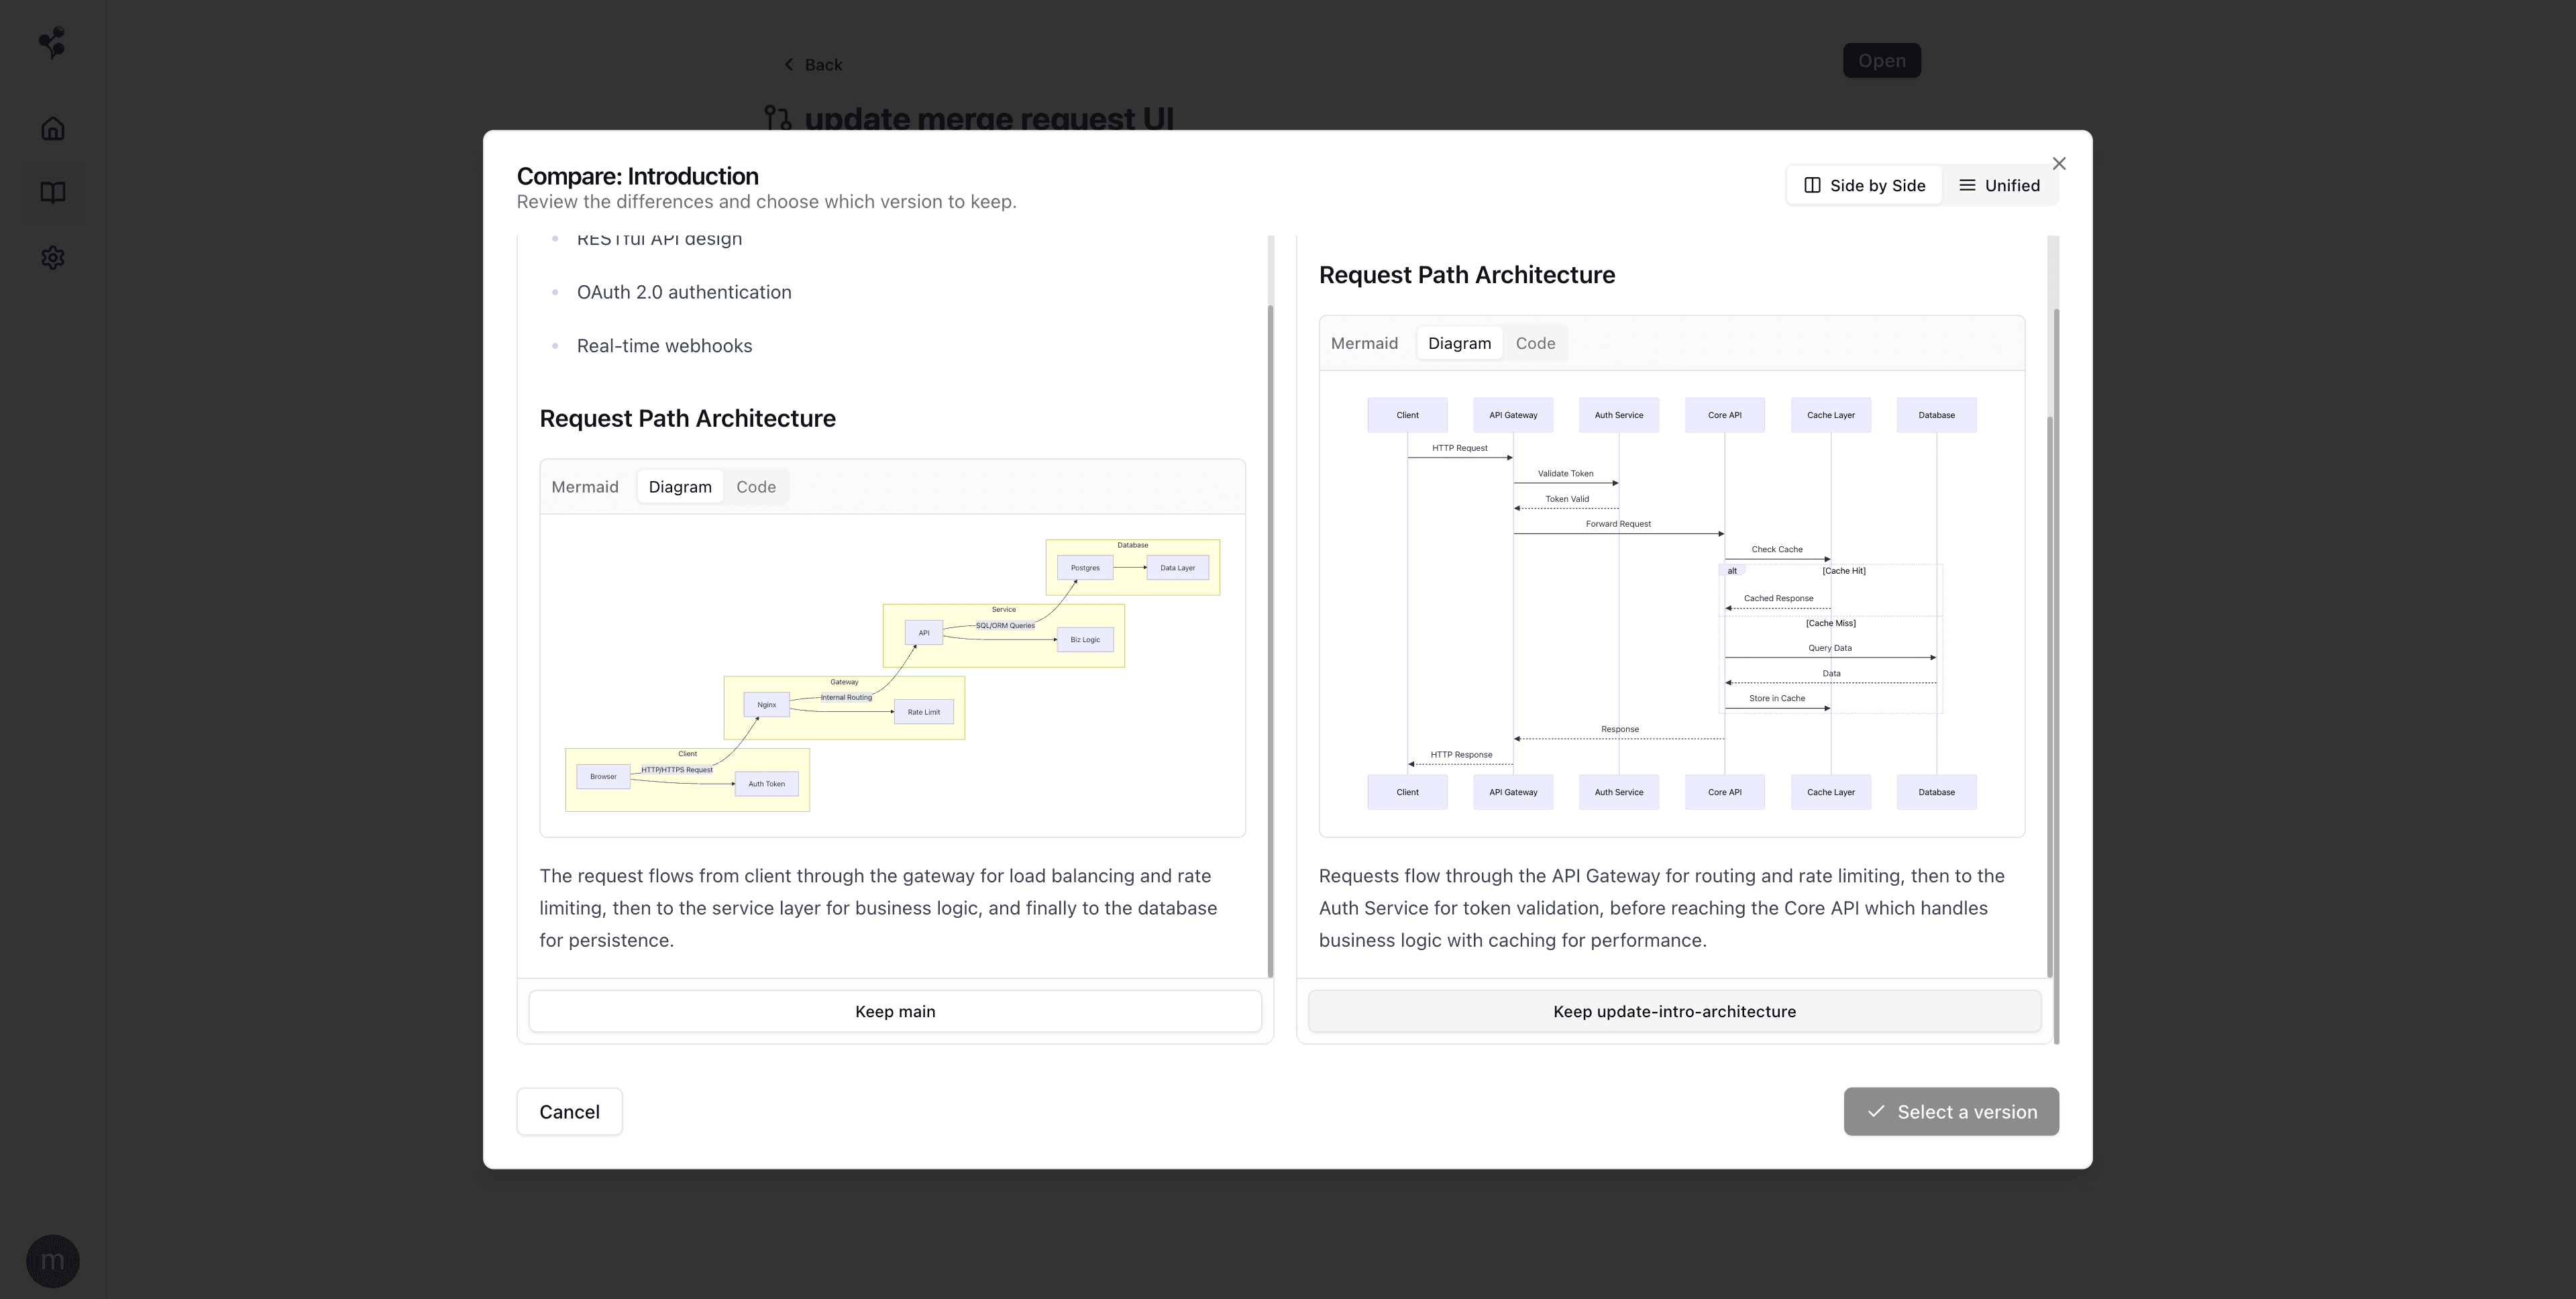Open the documentation book icon in sidebar
The height and width of the screenshot is (1299, 2576).
52,193
